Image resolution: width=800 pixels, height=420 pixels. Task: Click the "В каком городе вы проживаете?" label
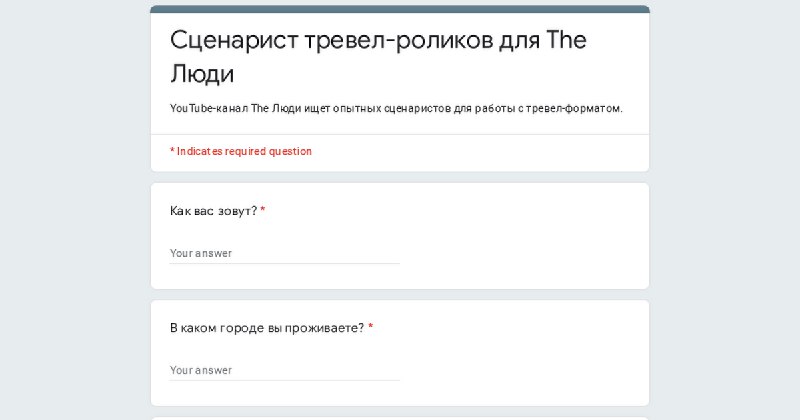[267, 328]
